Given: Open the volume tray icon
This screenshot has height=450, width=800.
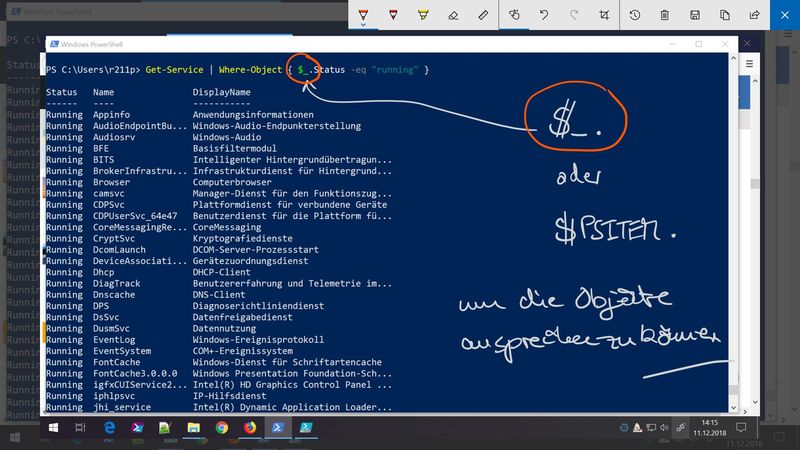Looking at the screenshot, I should pos(664,428).
